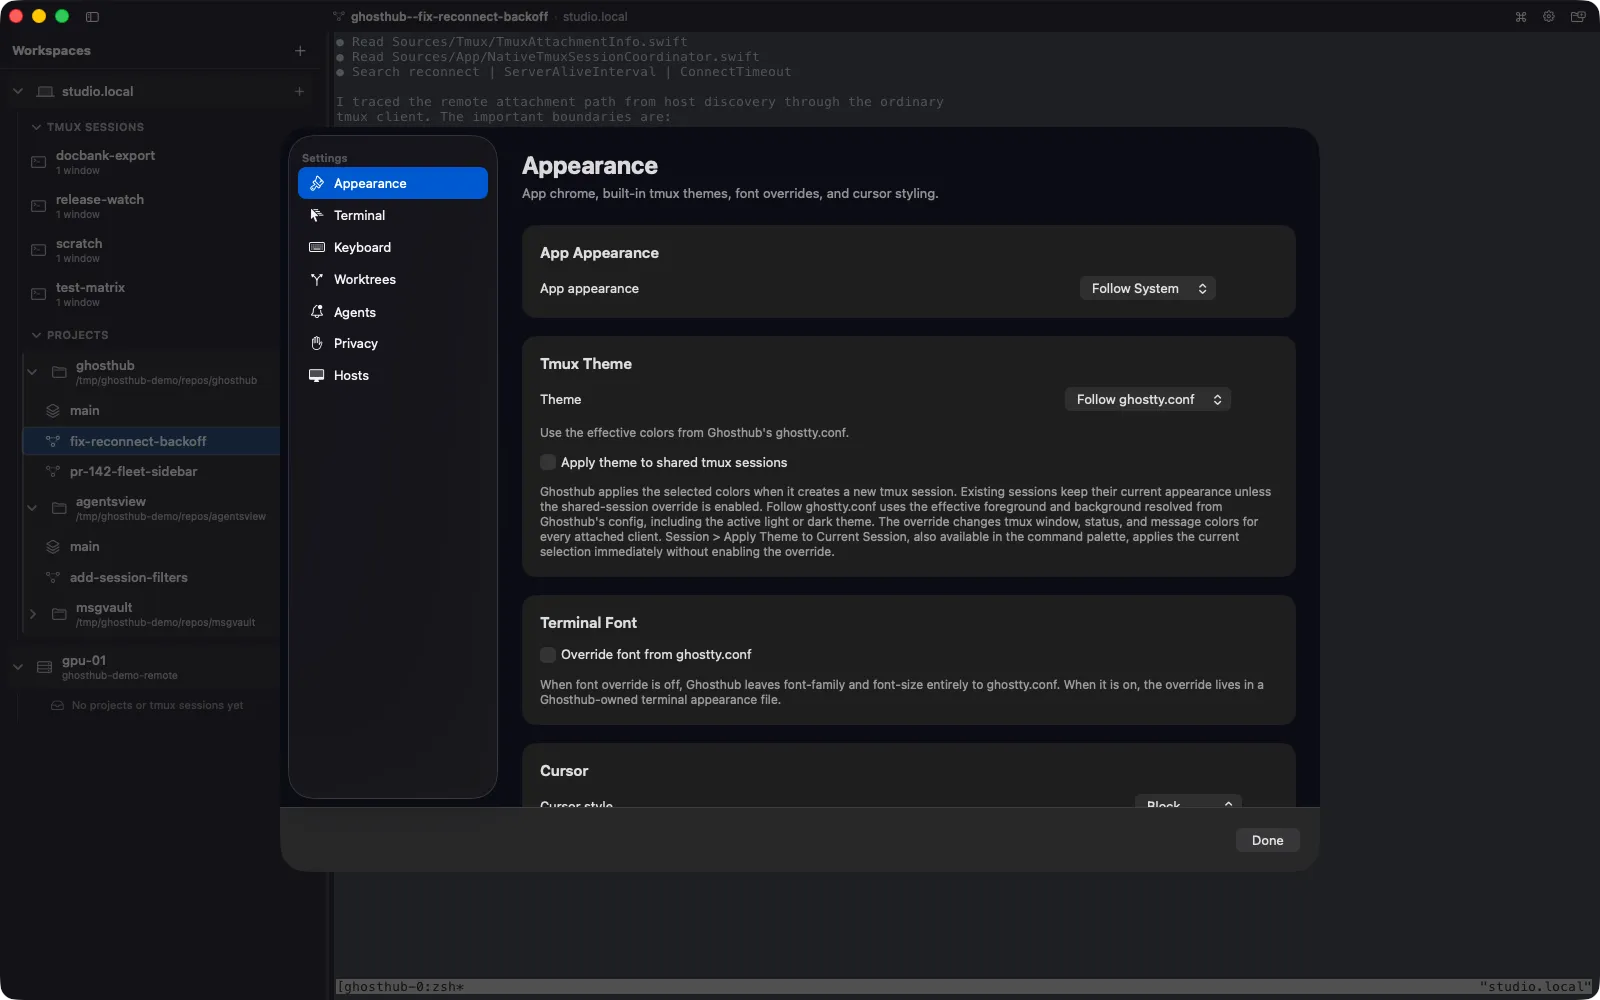The height and width of the screenshot is (1000, 1600).
Task: Open the Hosts settings section
Action: 393,375
